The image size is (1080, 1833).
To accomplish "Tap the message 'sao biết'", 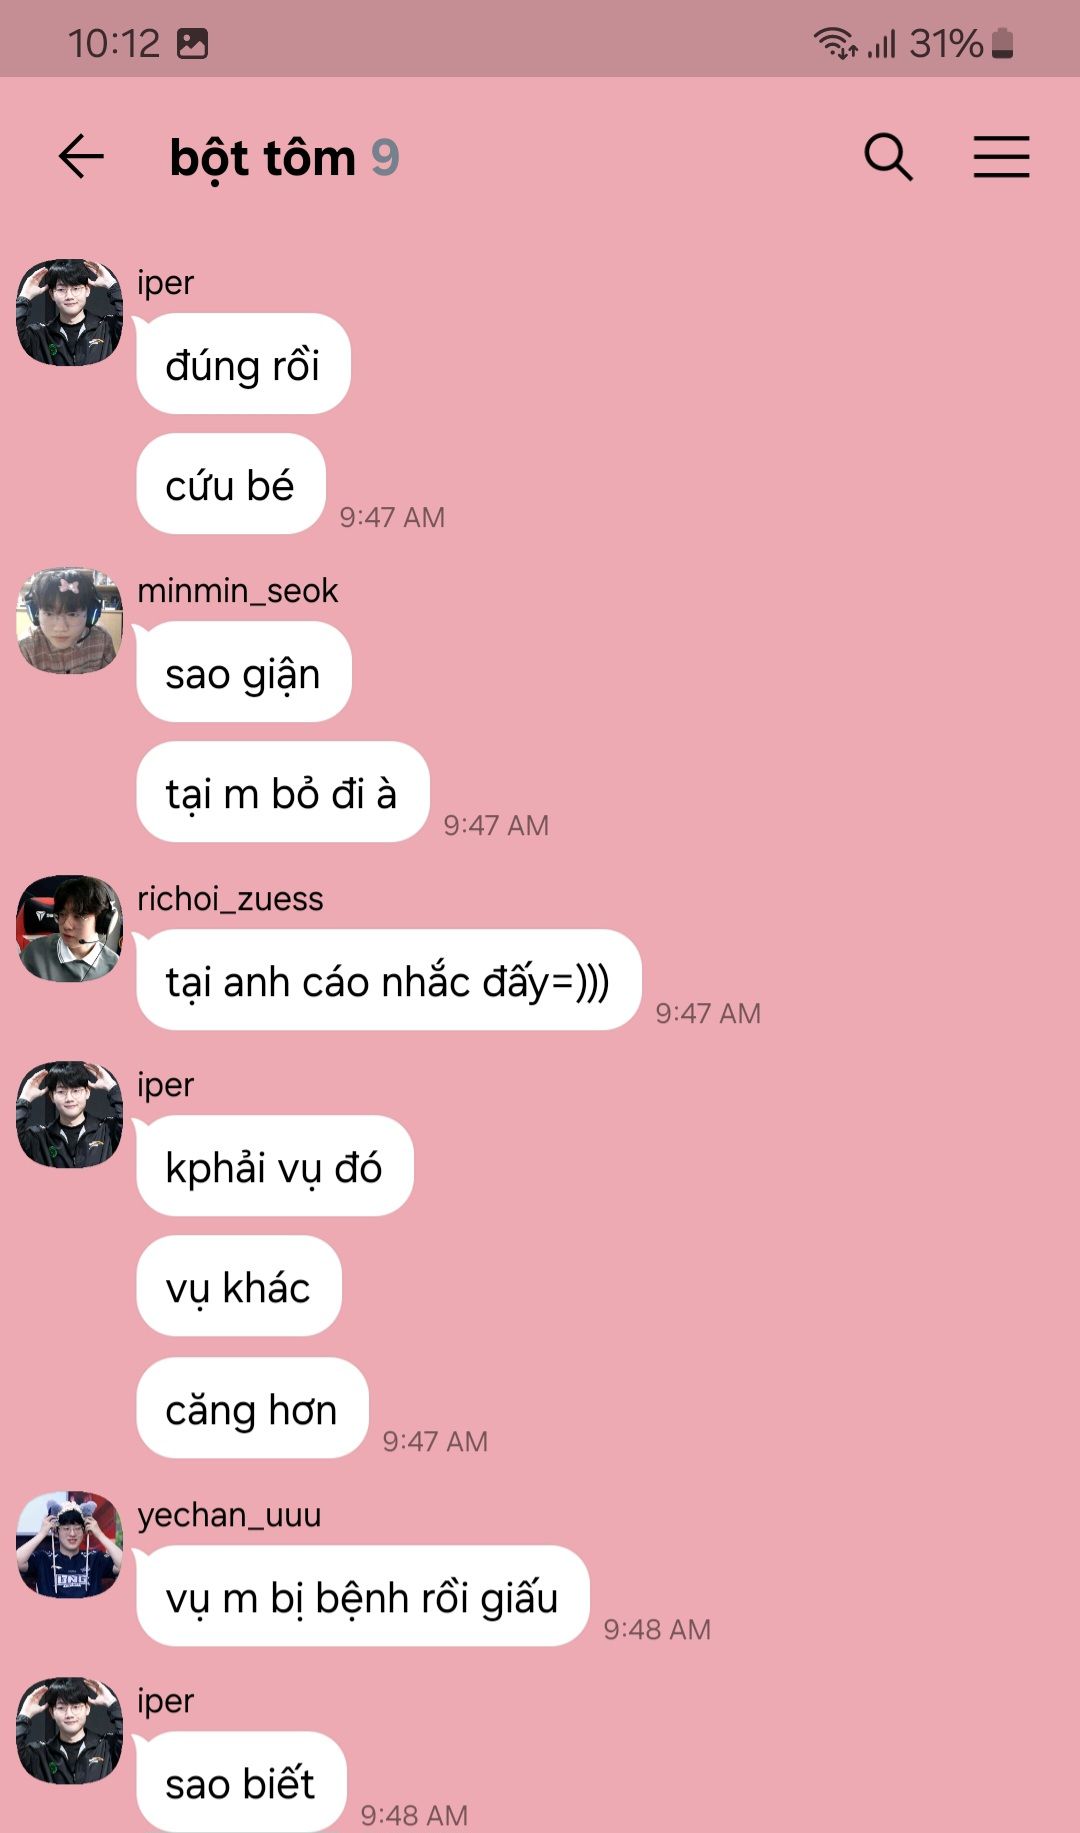I will 242,1782.
